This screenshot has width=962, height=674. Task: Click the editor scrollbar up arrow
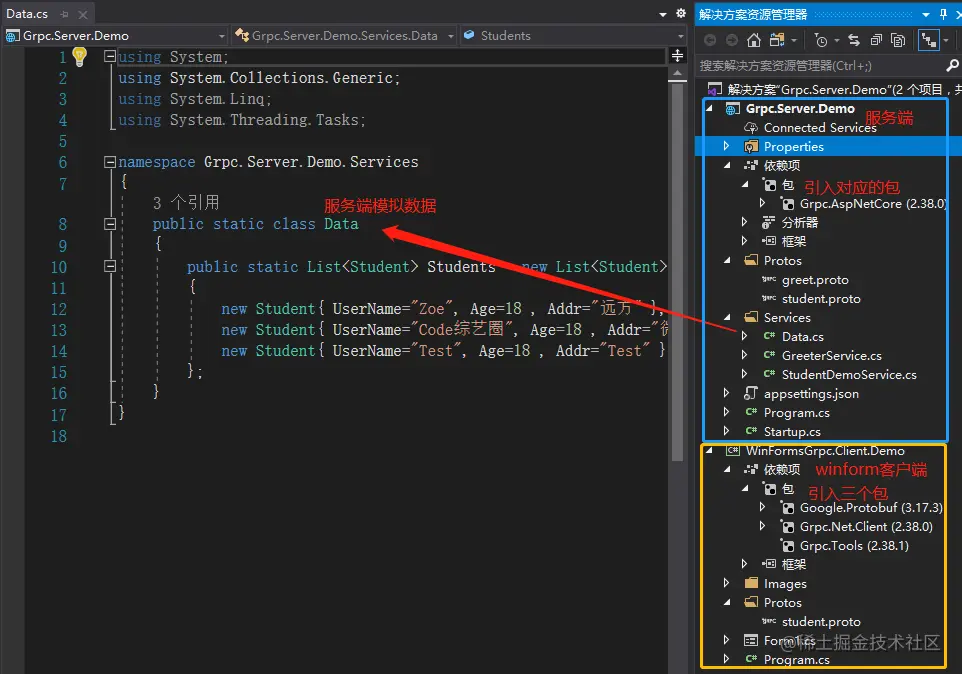677,73
